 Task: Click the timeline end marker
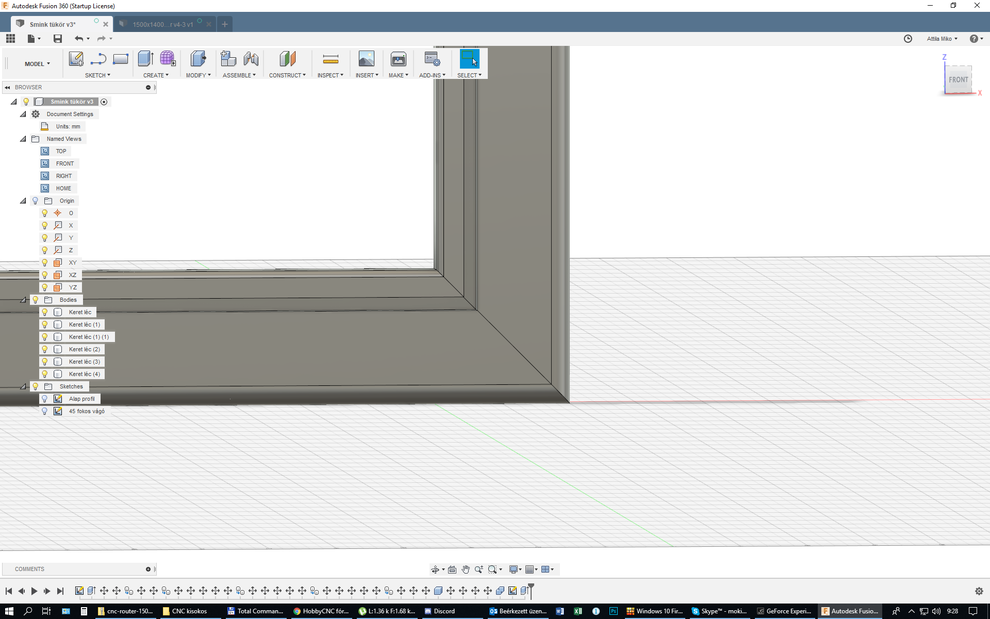coord(531,591)
